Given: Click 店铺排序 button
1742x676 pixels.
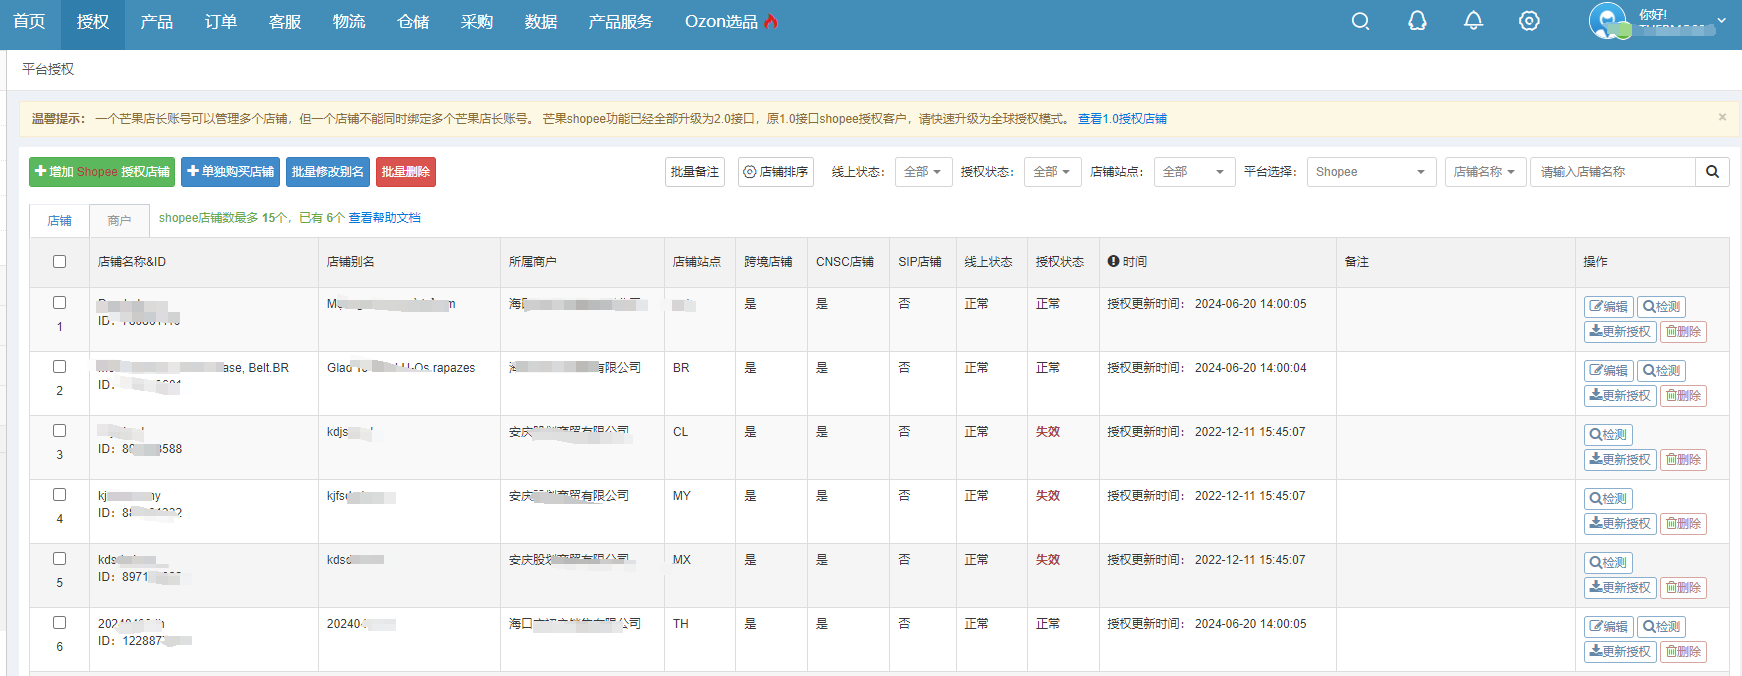Looking at the screenshot, I should tap(776, 172).
